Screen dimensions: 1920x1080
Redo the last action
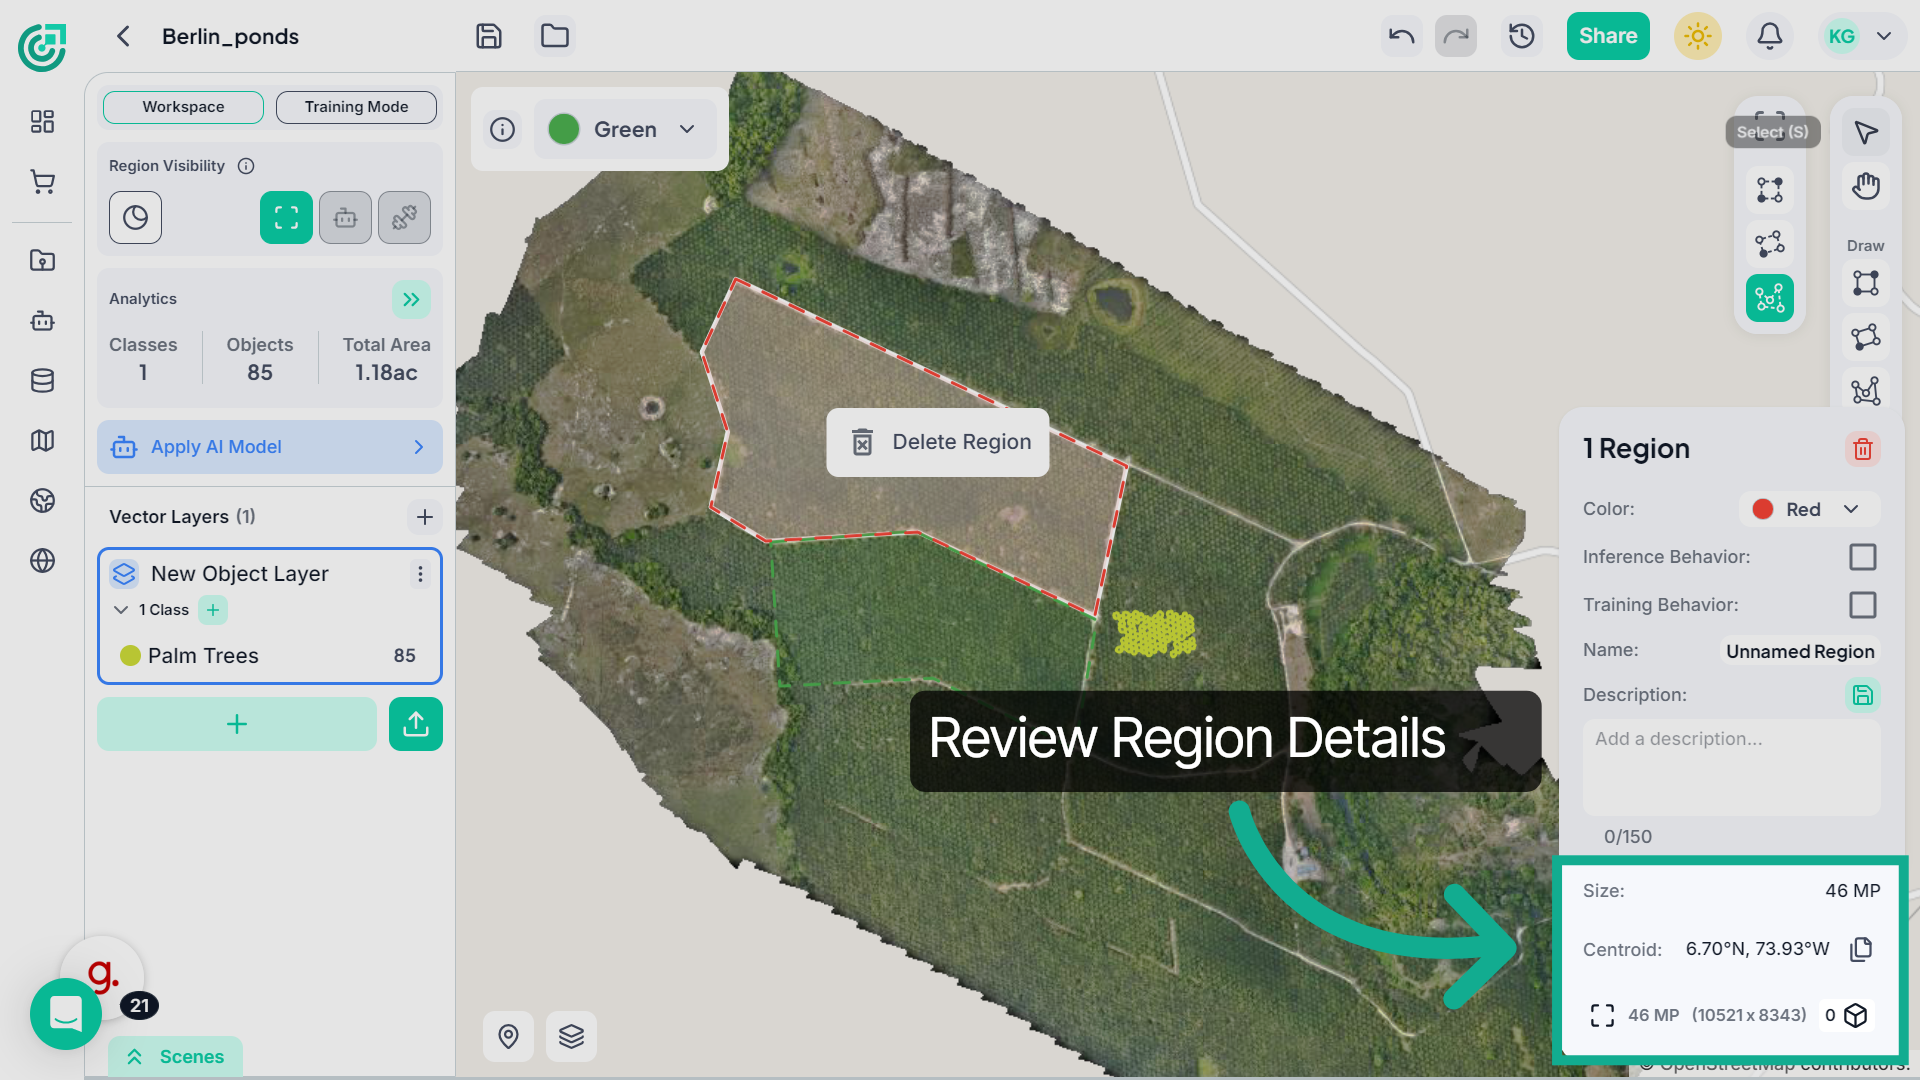click(x=1456, y=36)
